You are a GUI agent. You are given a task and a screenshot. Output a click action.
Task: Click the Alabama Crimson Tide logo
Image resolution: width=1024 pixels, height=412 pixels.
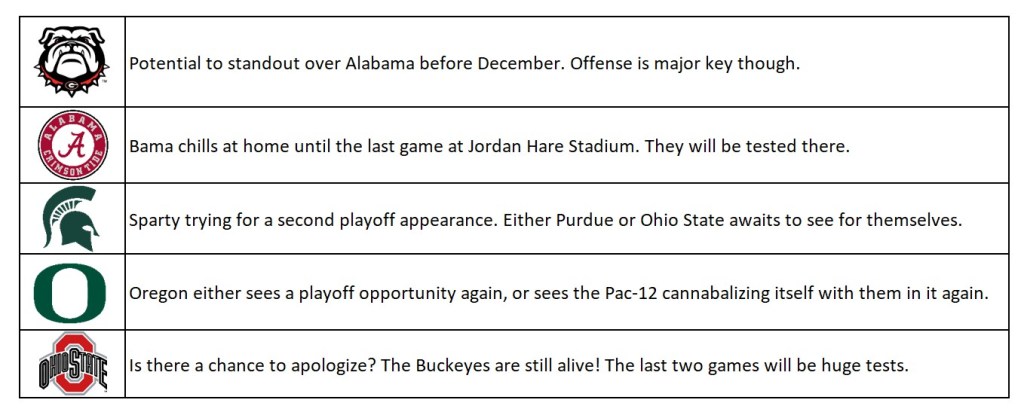(x=71, y=144)
